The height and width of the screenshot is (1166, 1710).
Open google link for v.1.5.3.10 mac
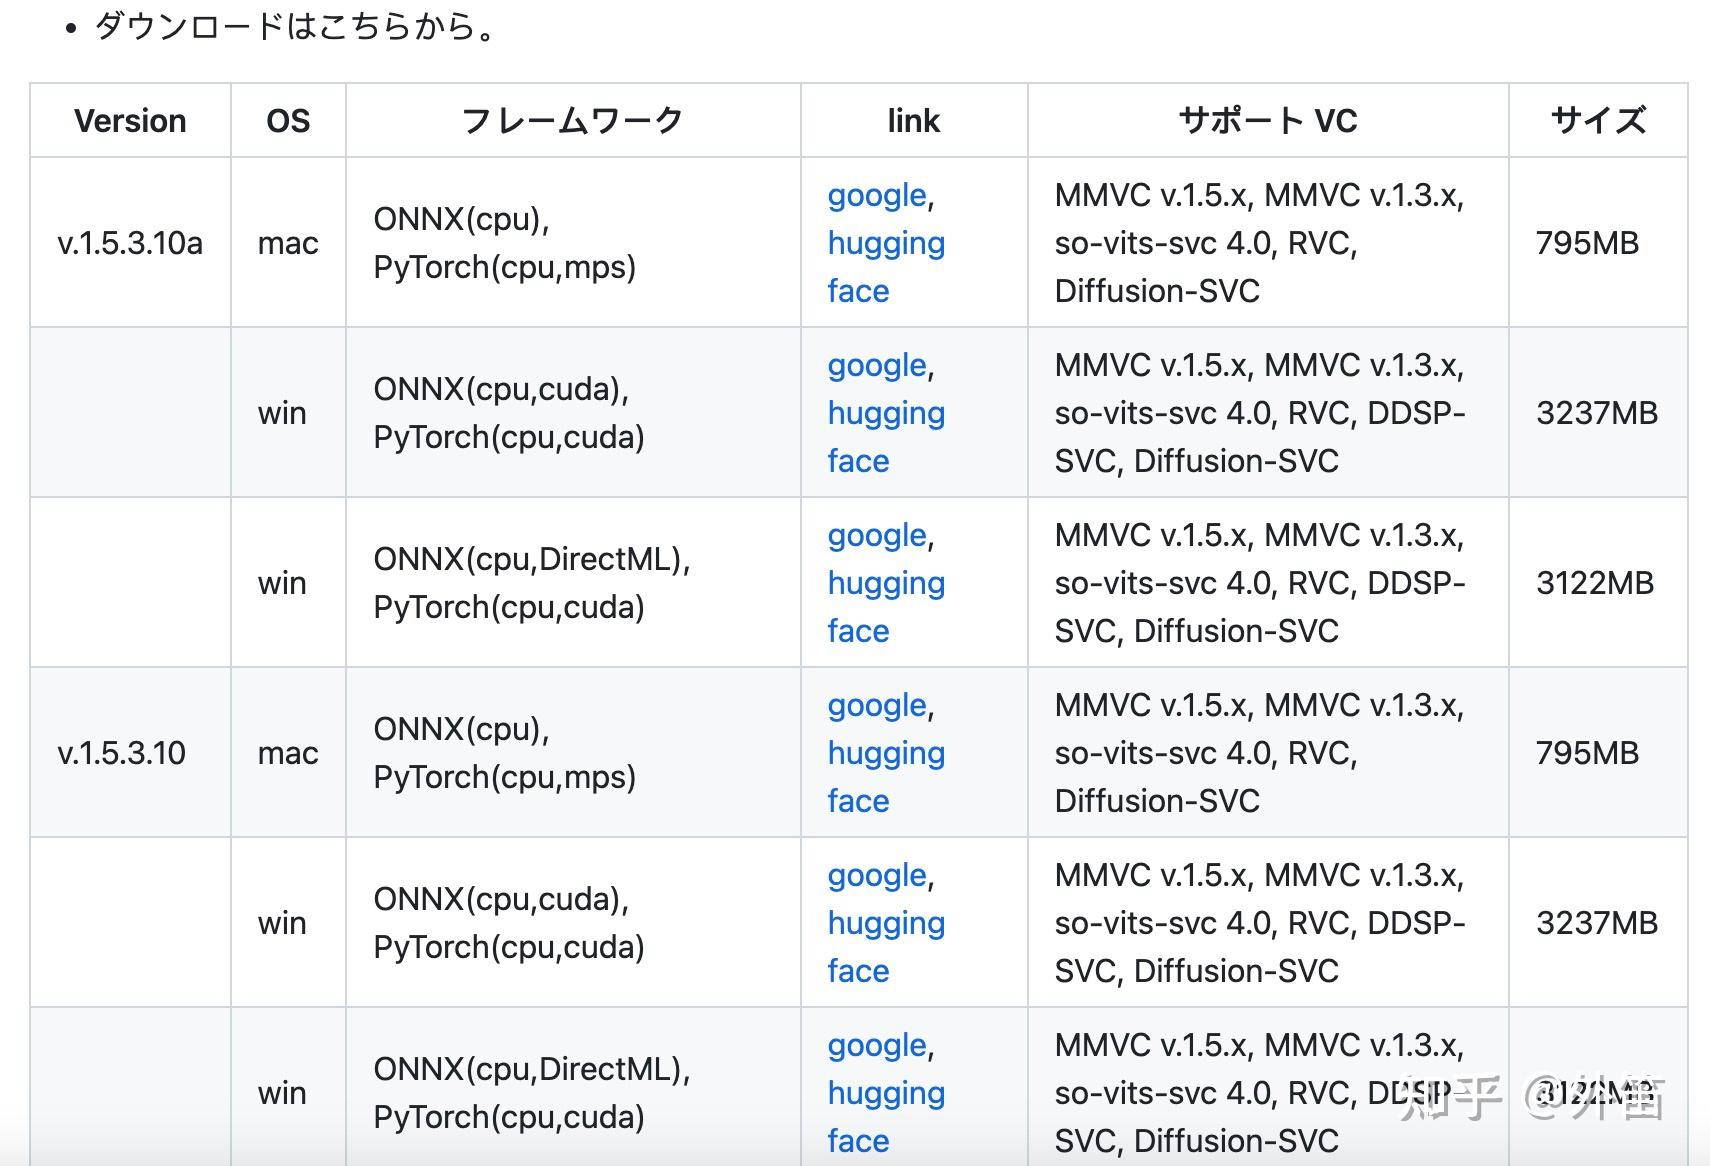point(877,705)
